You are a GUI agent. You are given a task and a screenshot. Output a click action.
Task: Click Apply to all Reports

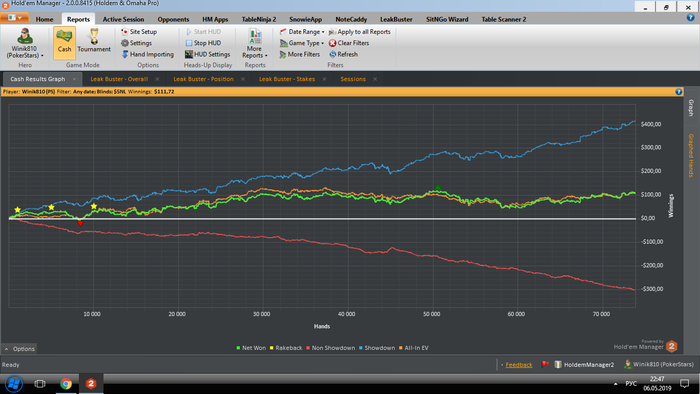tap(359, 32)
